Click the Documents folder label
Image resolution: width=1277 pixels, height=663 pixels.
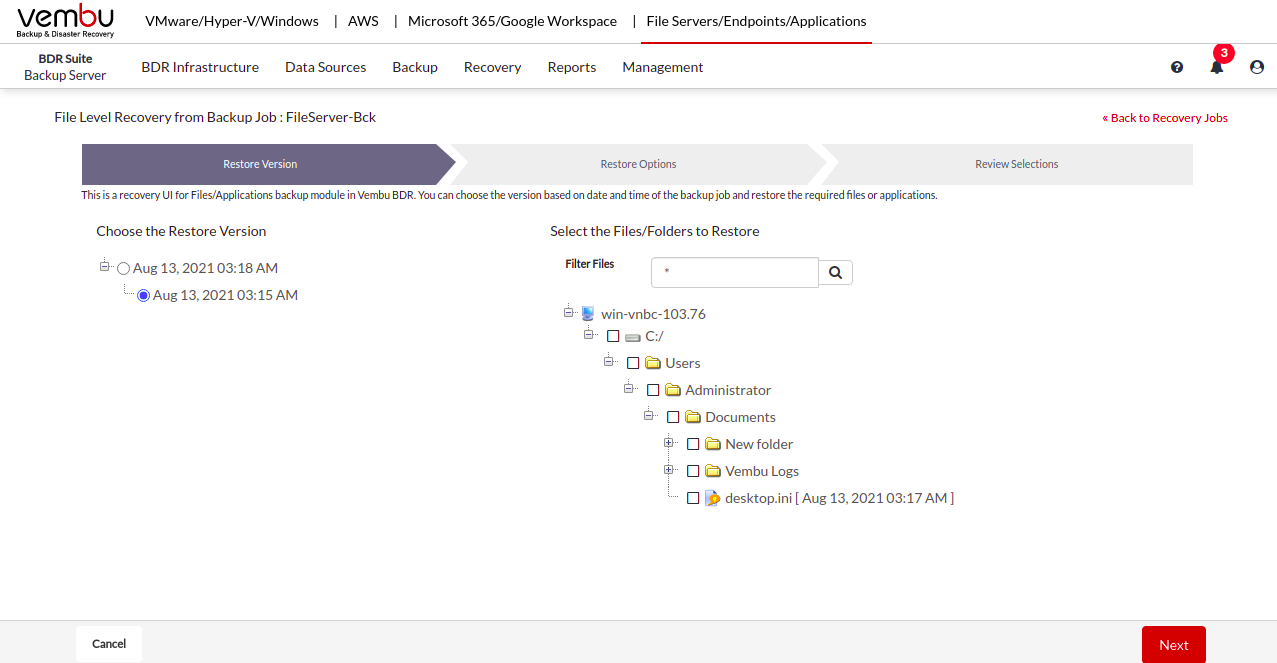point(740,417)
